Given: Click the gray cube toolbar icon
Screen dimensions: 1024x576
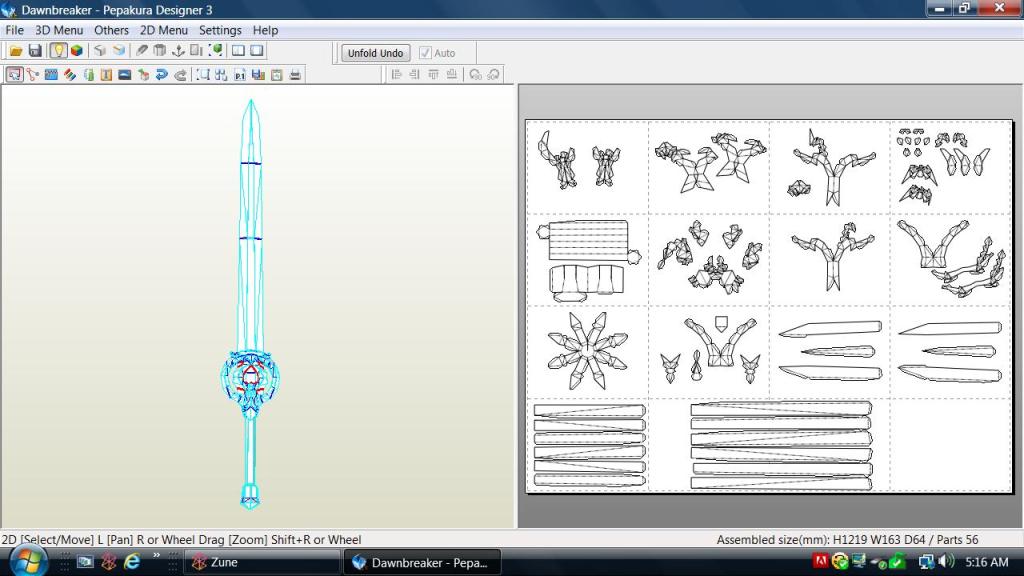Looking at the screenshot, I should coord(100,51).
